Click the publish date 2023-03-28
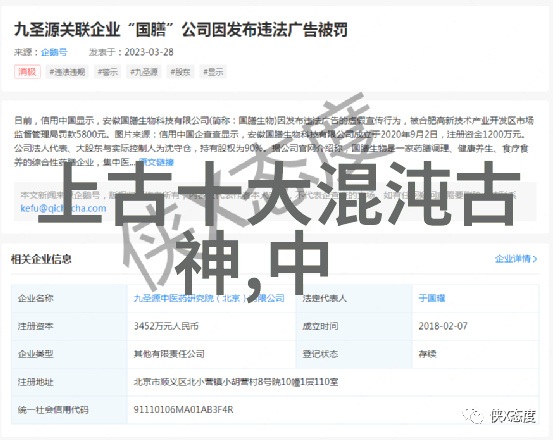553x440 pixels. coord(149,52)
